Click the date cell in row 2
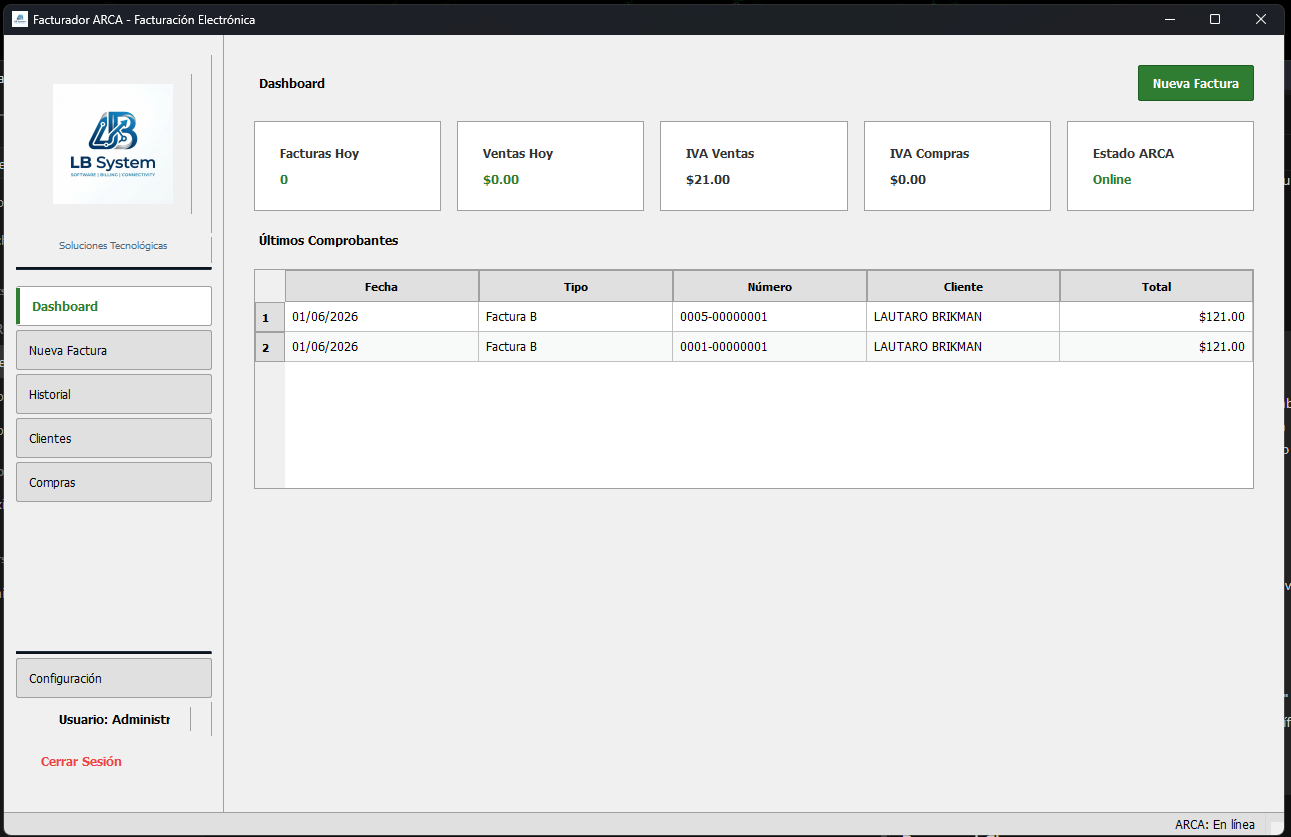Image resolution: width=1291 pixels, height=837 pixels. tap(381, 347)
